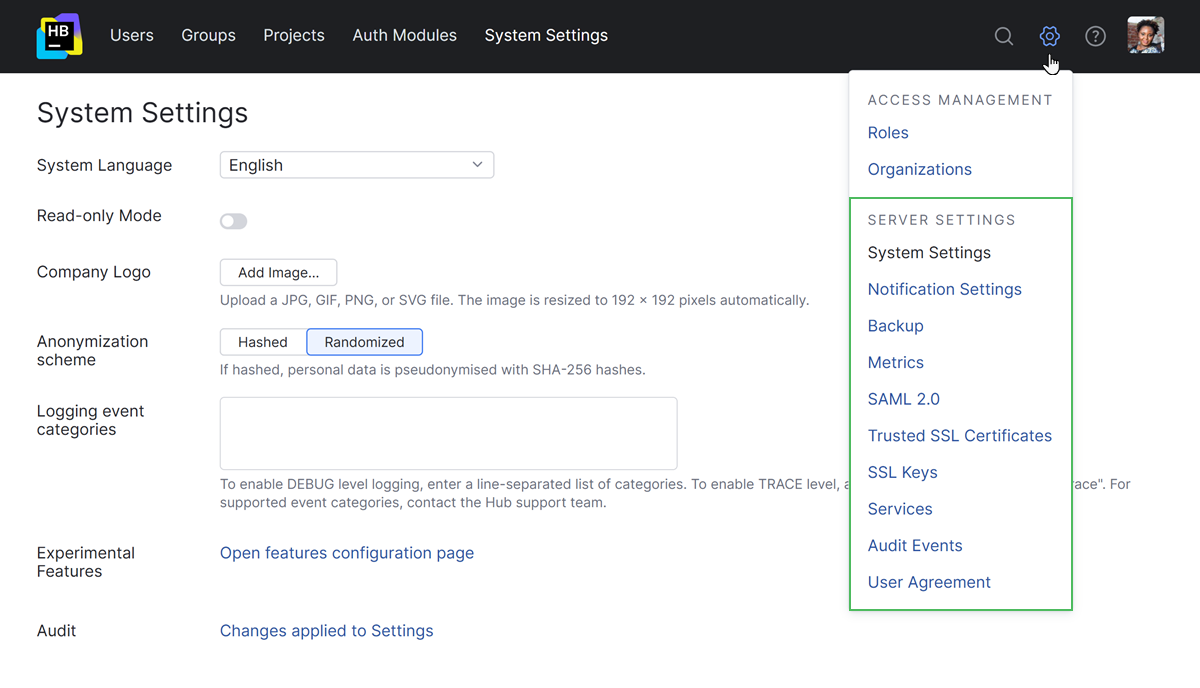Select the Randomized anonymization scheme
Image resolution: width=1200 pixels, height=688 pixels.
click(x=364, y=342)
